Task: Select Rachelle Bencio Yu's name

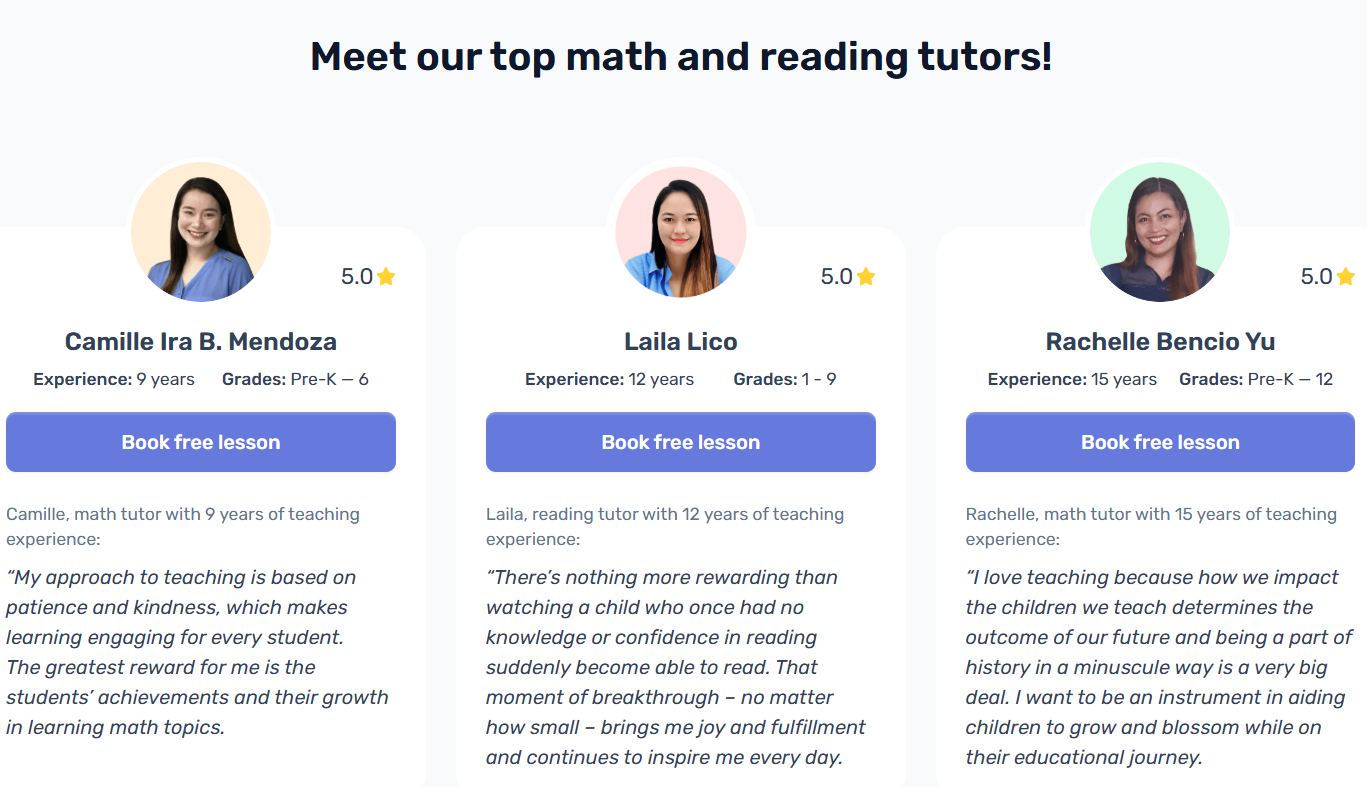Action: 1160,341
